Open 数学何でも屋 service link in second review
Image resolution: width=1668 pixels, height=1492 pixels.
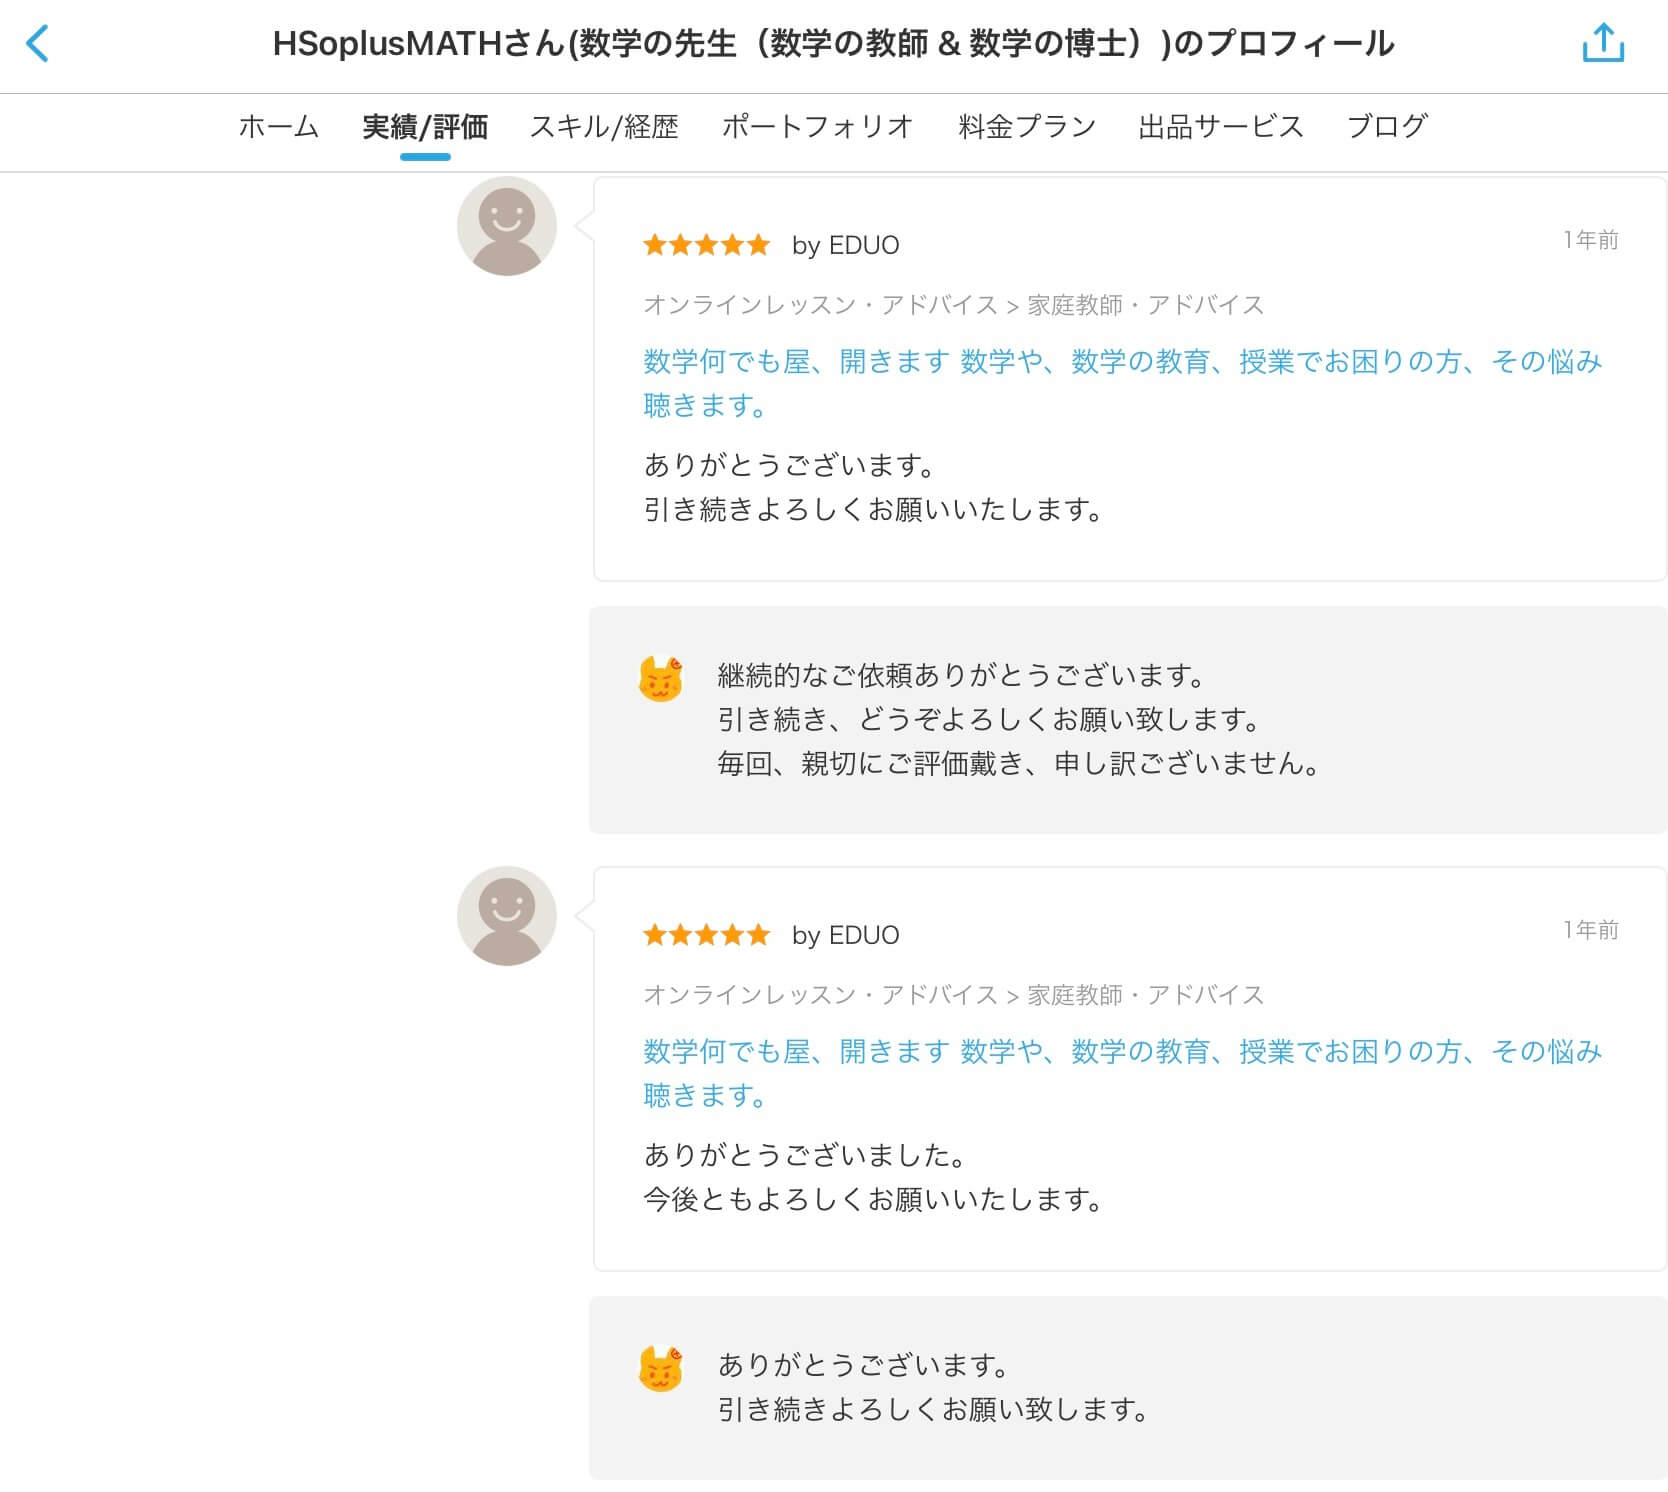(1122, 1073)
